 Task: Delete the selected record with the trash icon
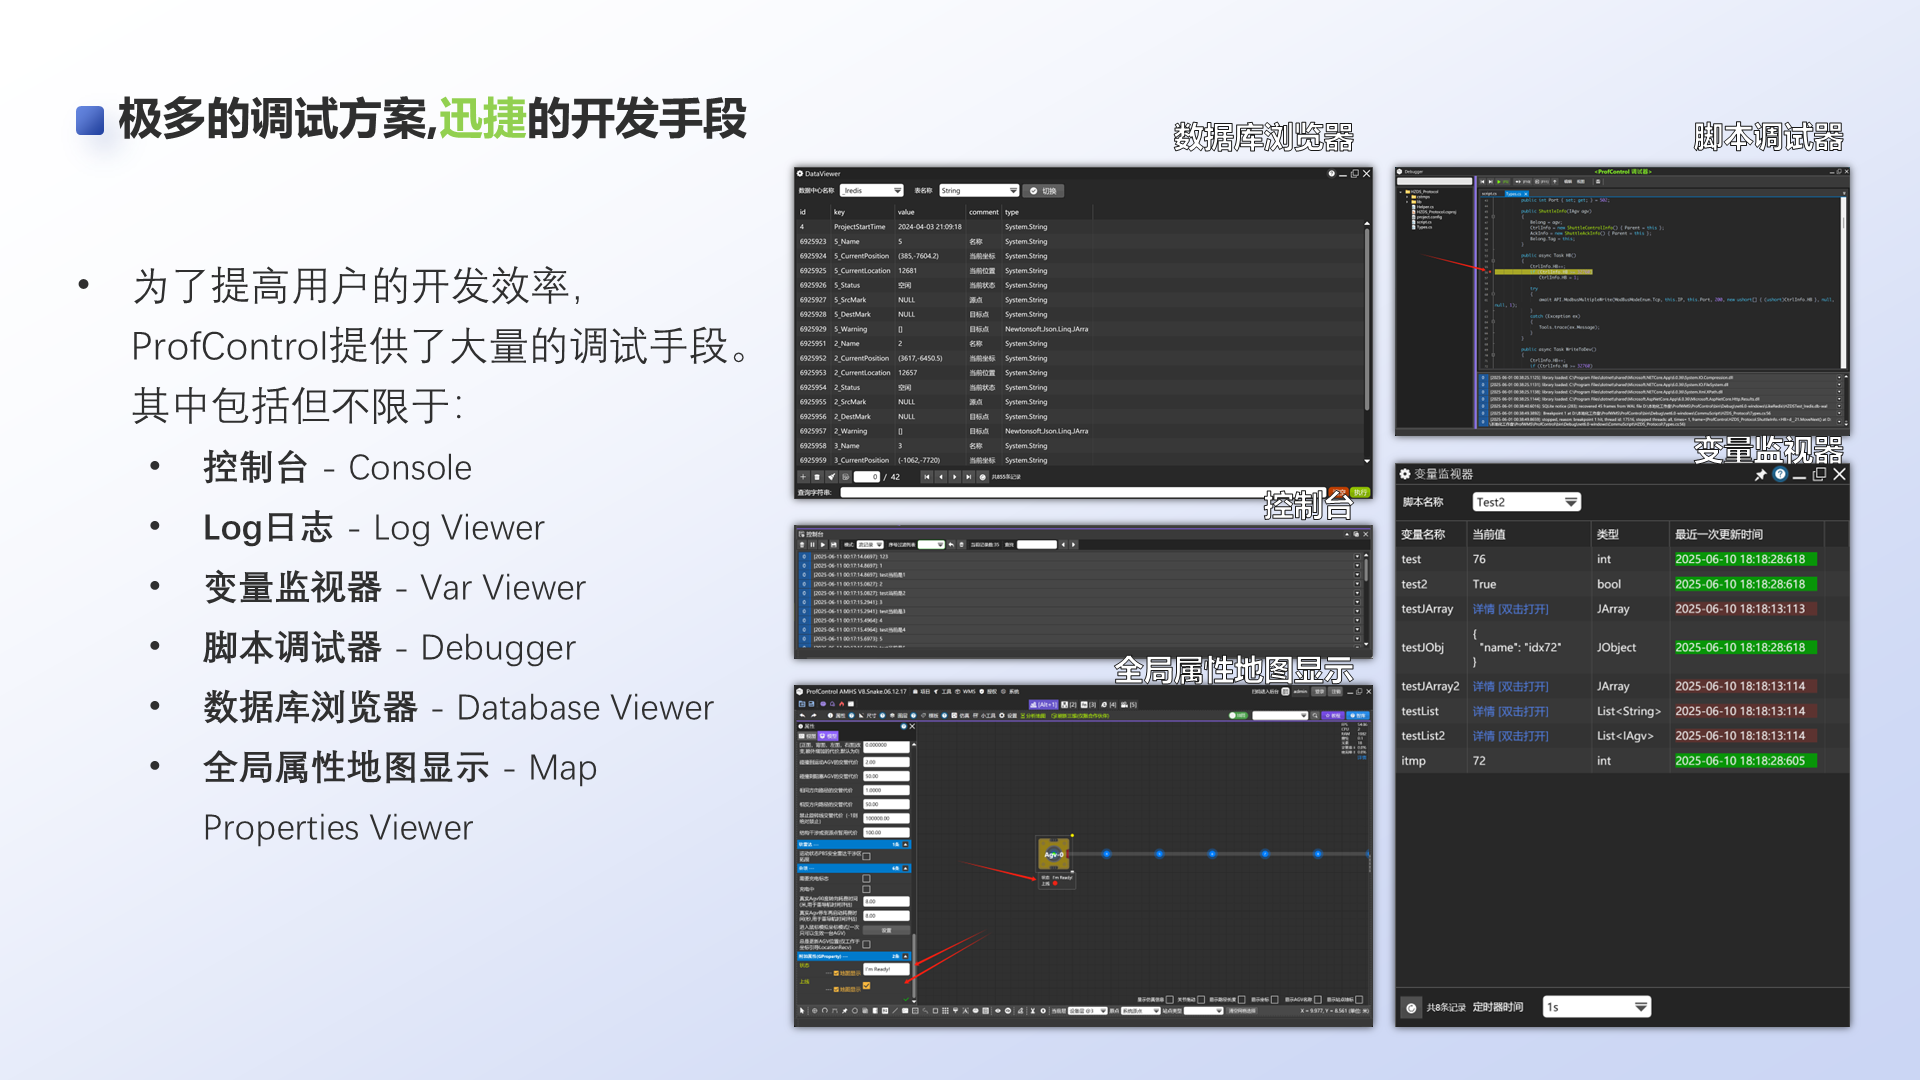point(817,477)
